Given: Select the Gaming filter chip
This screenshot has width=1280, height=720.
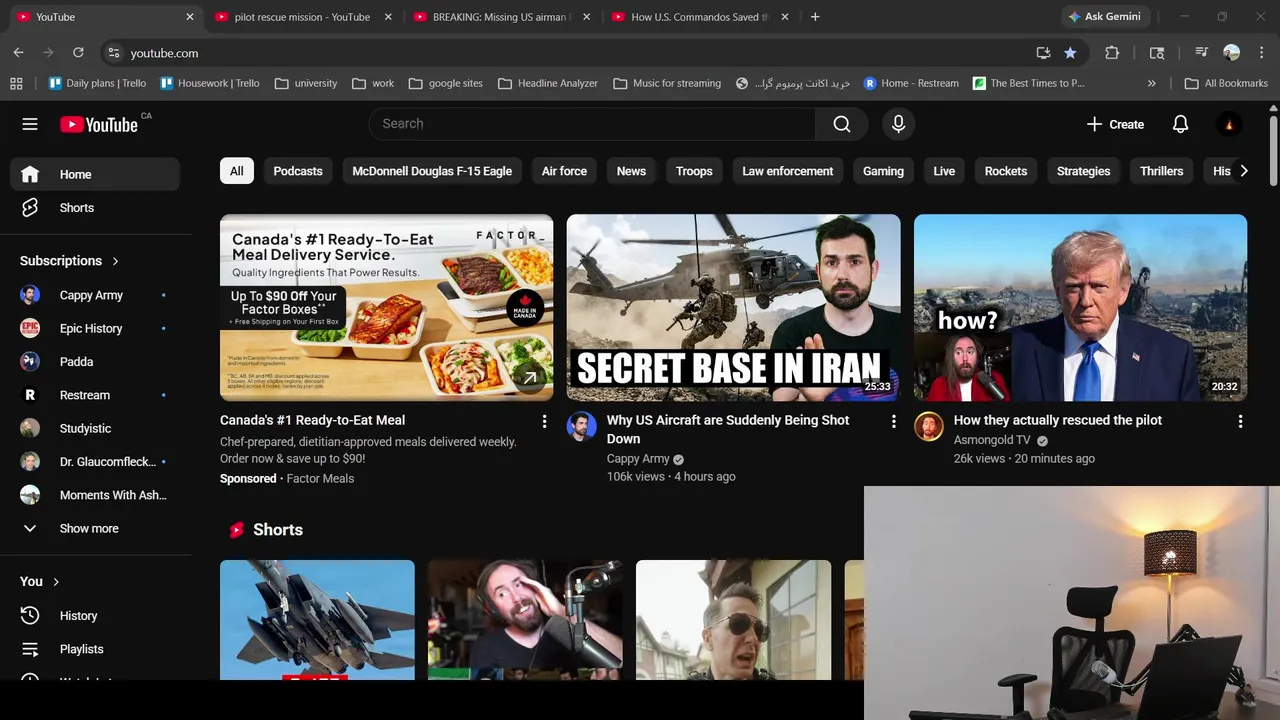Looking at the screenshot, I should 883,171.
